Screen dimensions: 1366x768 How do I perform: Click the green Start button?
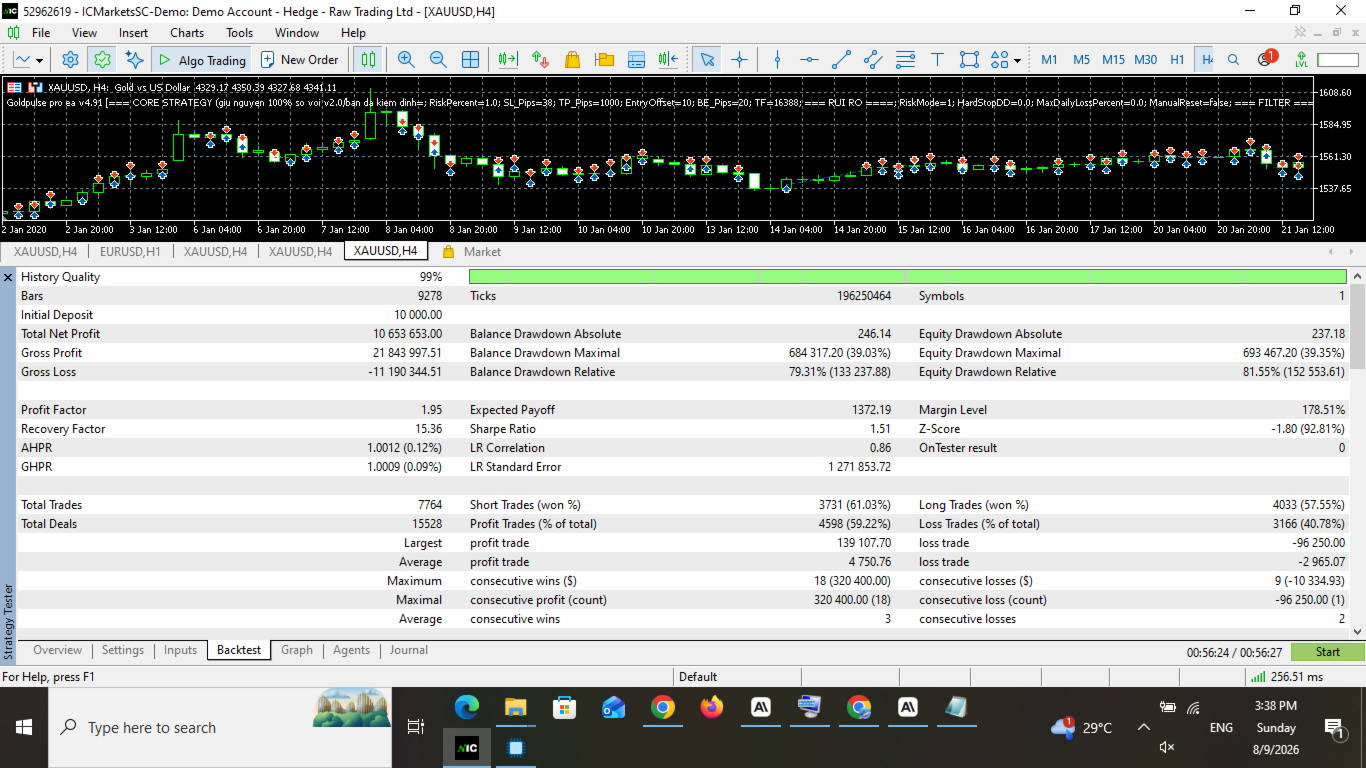point(1327,652)
